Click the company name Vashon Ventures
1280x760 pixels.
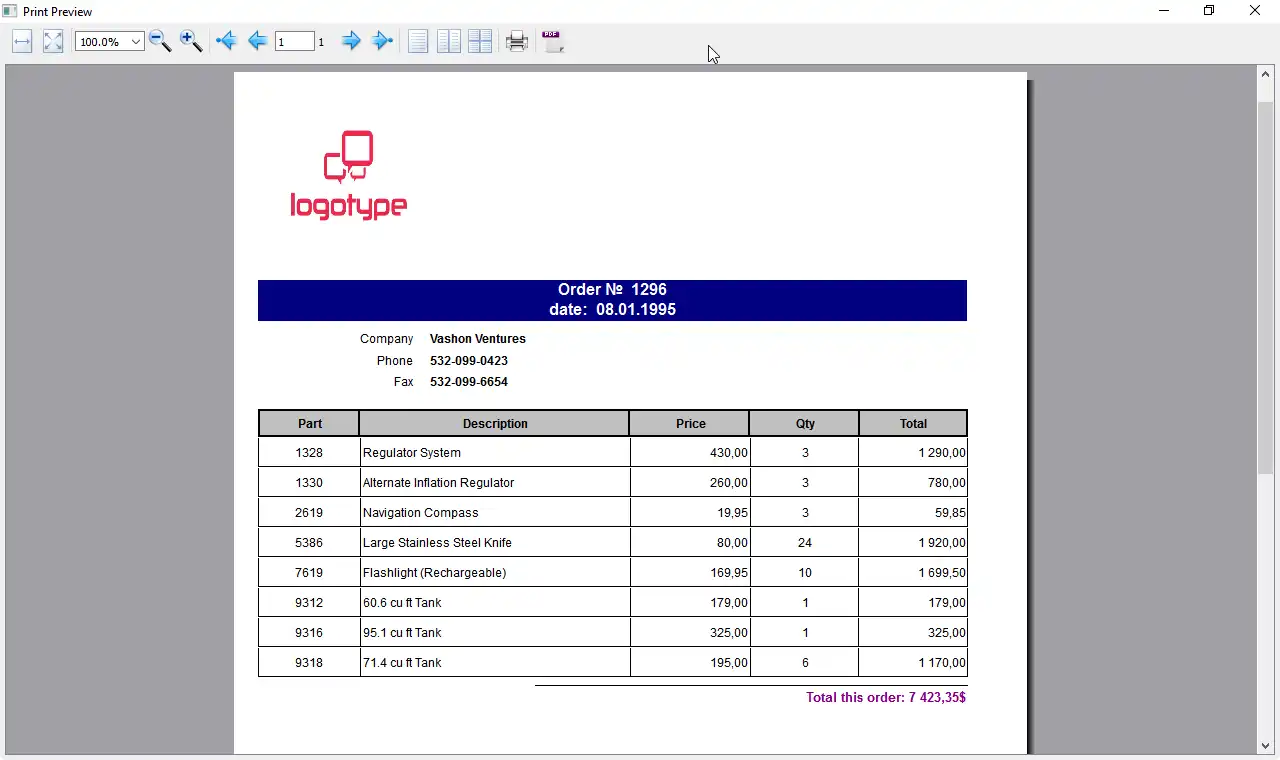(x=478, y=339)
